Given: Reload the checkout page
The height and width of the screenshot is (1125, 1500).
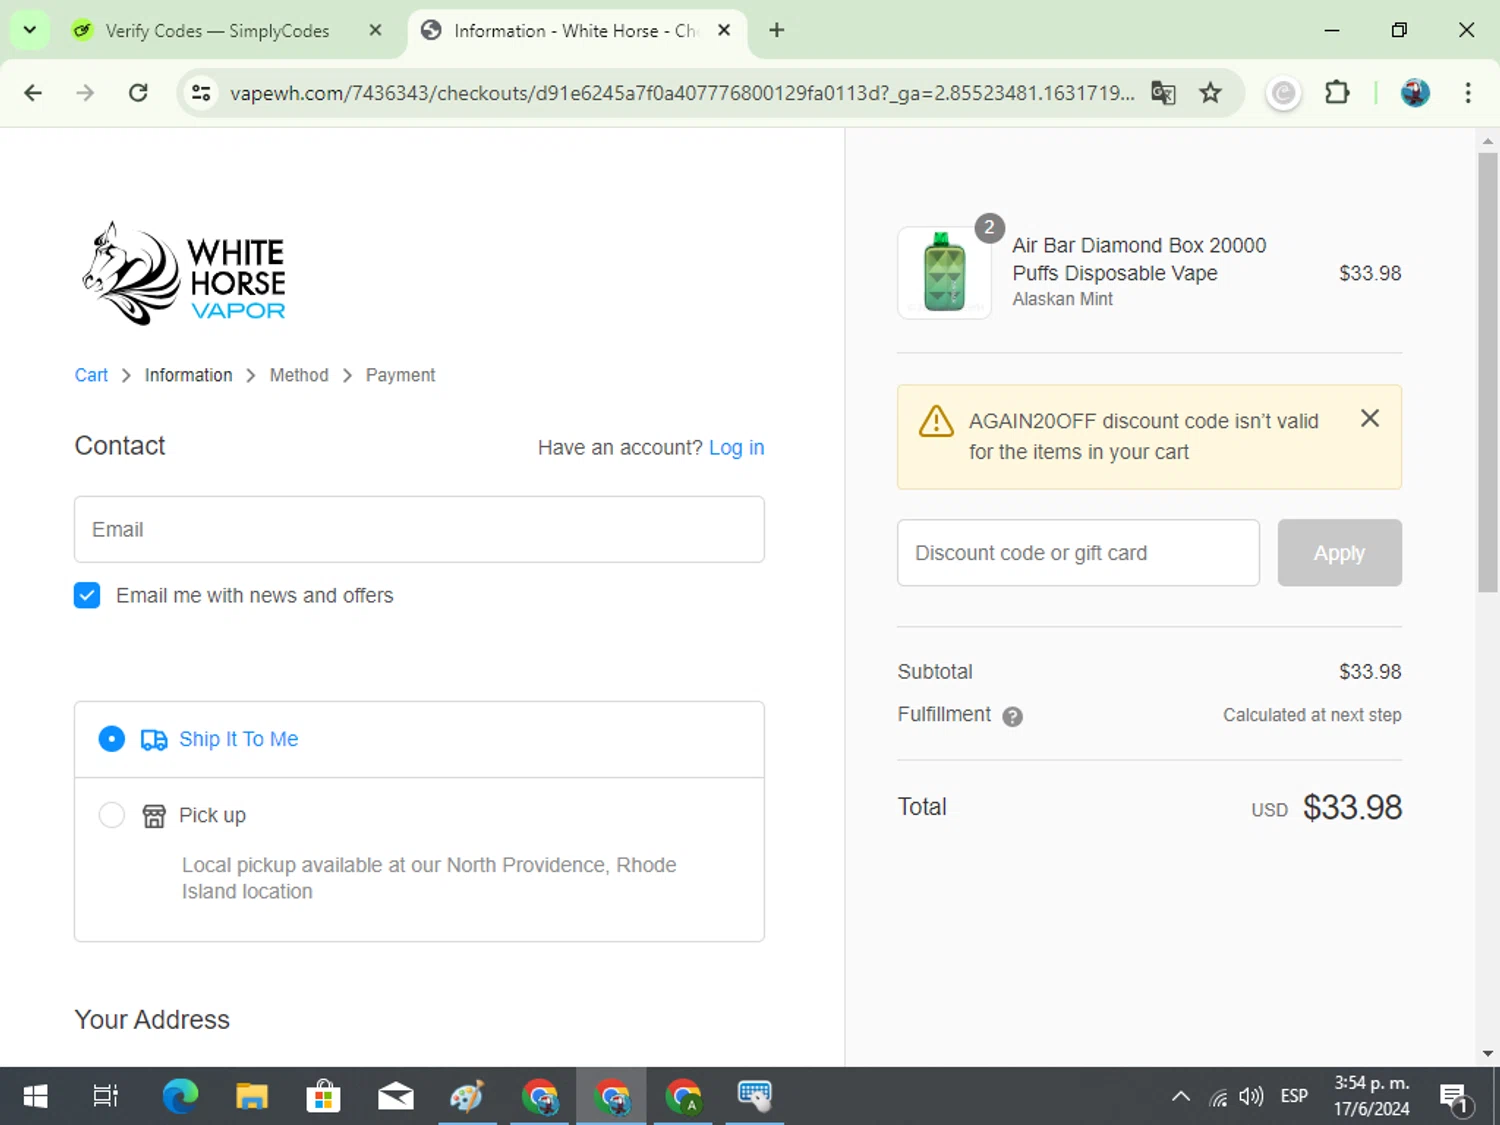Looking at the screenshot, I should (x=138, y=93).
